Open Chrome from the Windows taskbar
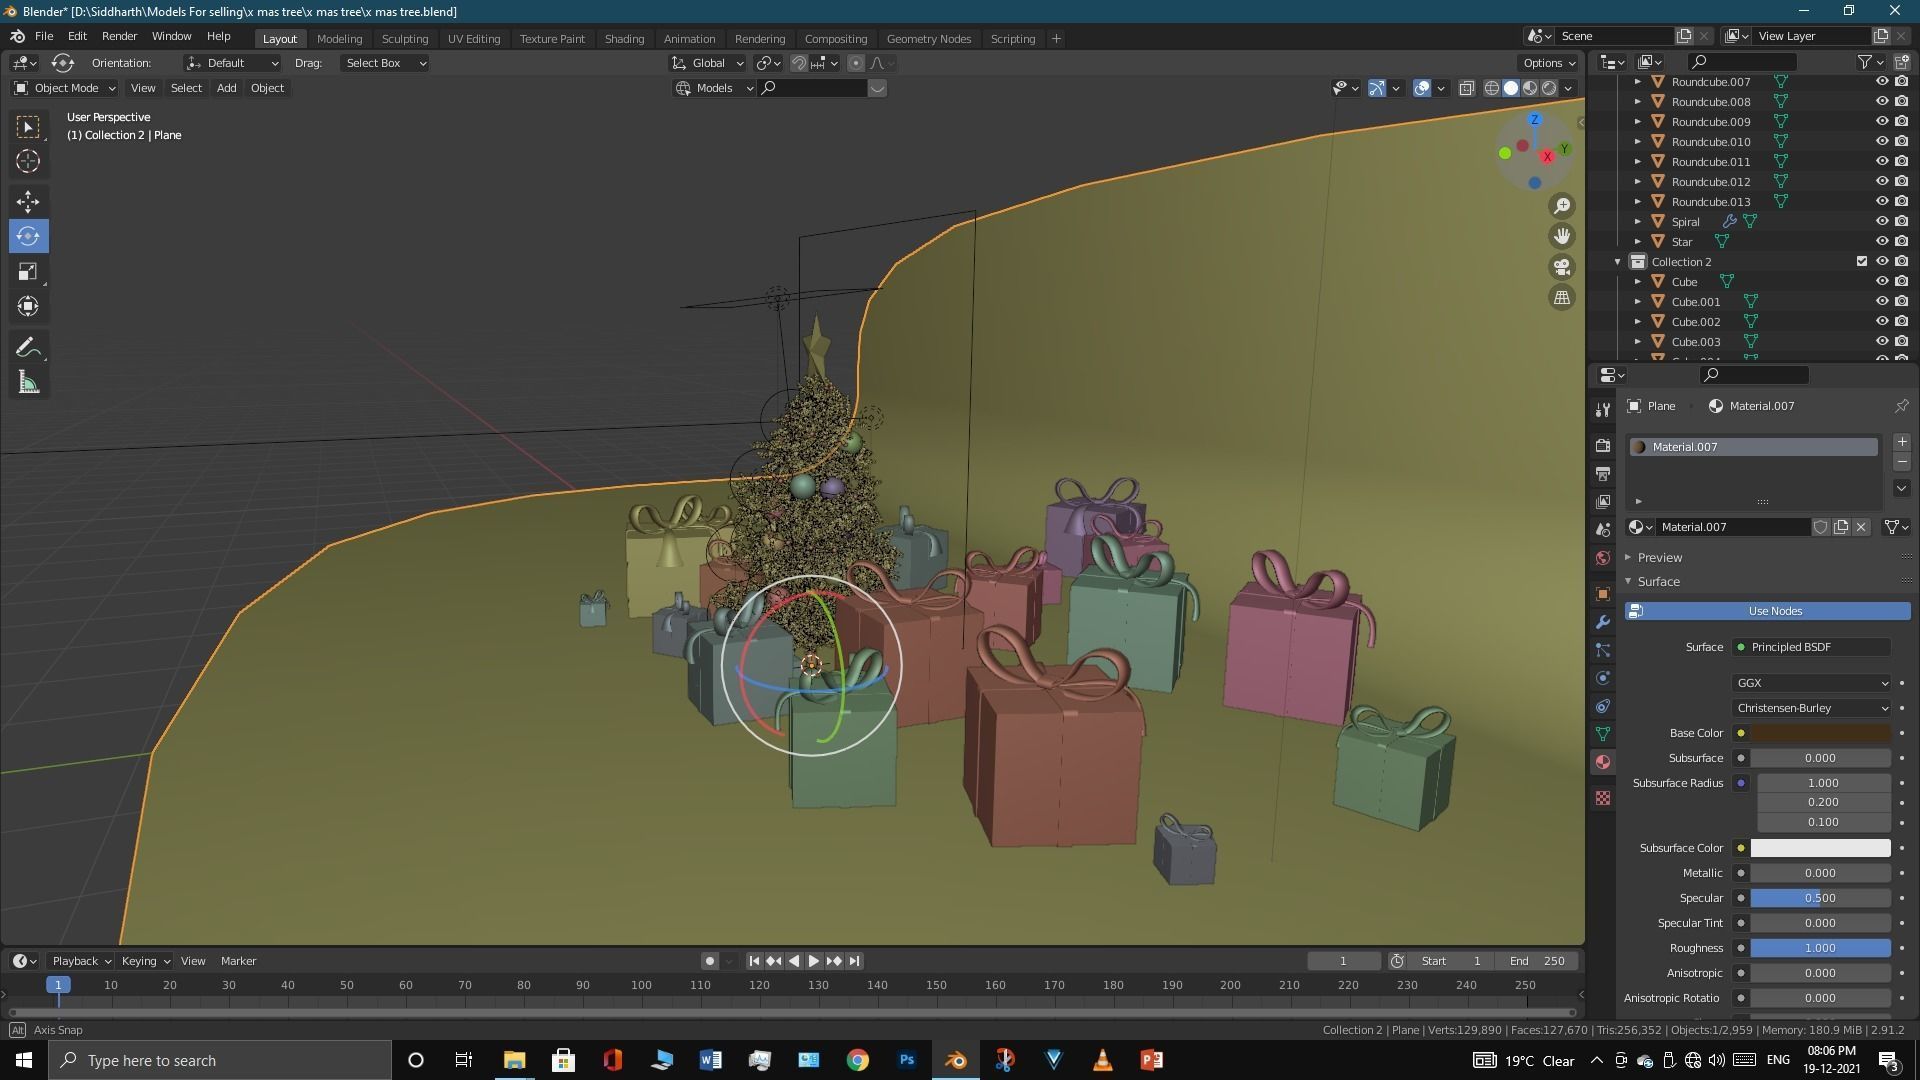The height and width of the screenshot is (1080, 1920). [857, 1060]
